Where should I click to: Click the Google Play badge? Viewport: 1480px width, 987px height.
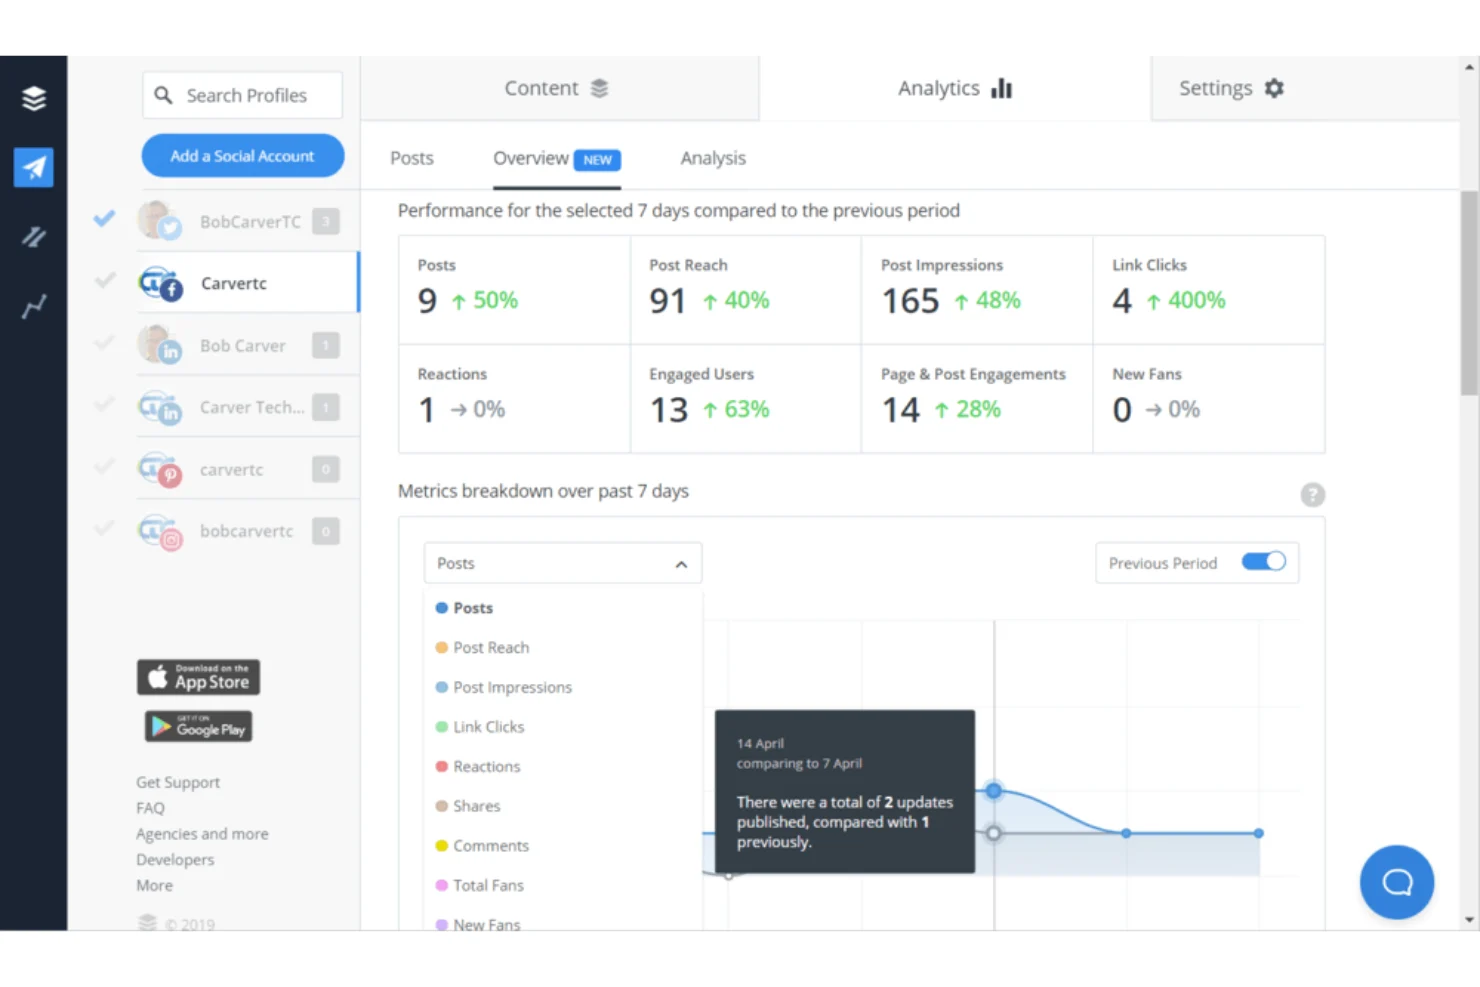tap(198, 727)
